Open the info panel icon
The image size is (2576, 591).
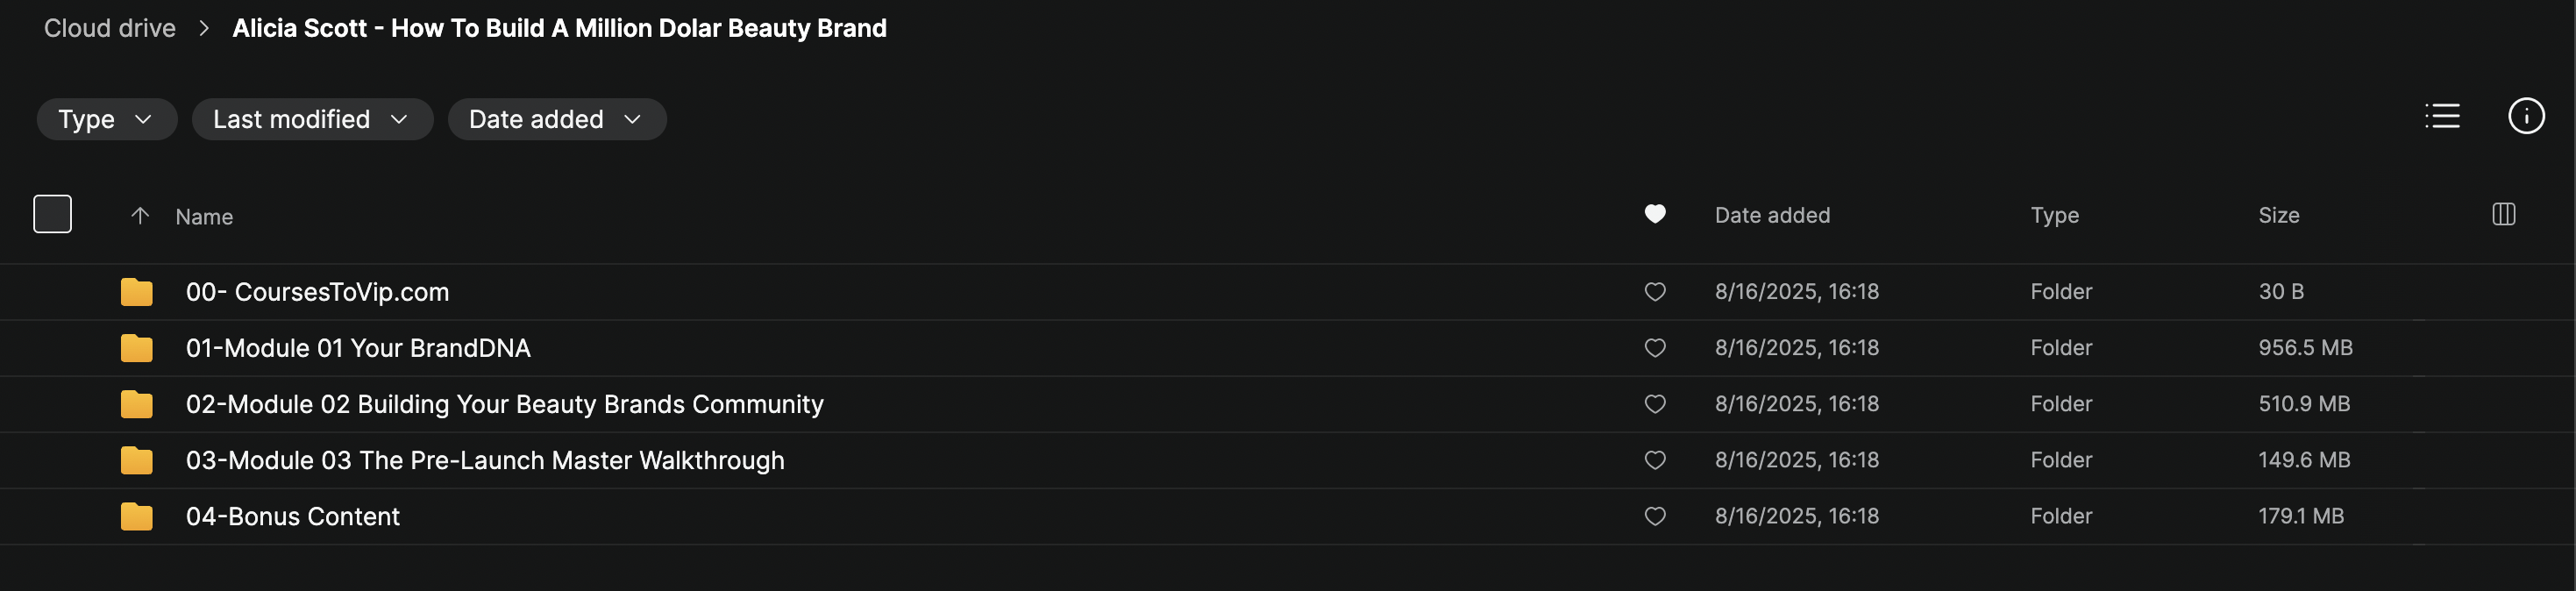(2525, 117)
